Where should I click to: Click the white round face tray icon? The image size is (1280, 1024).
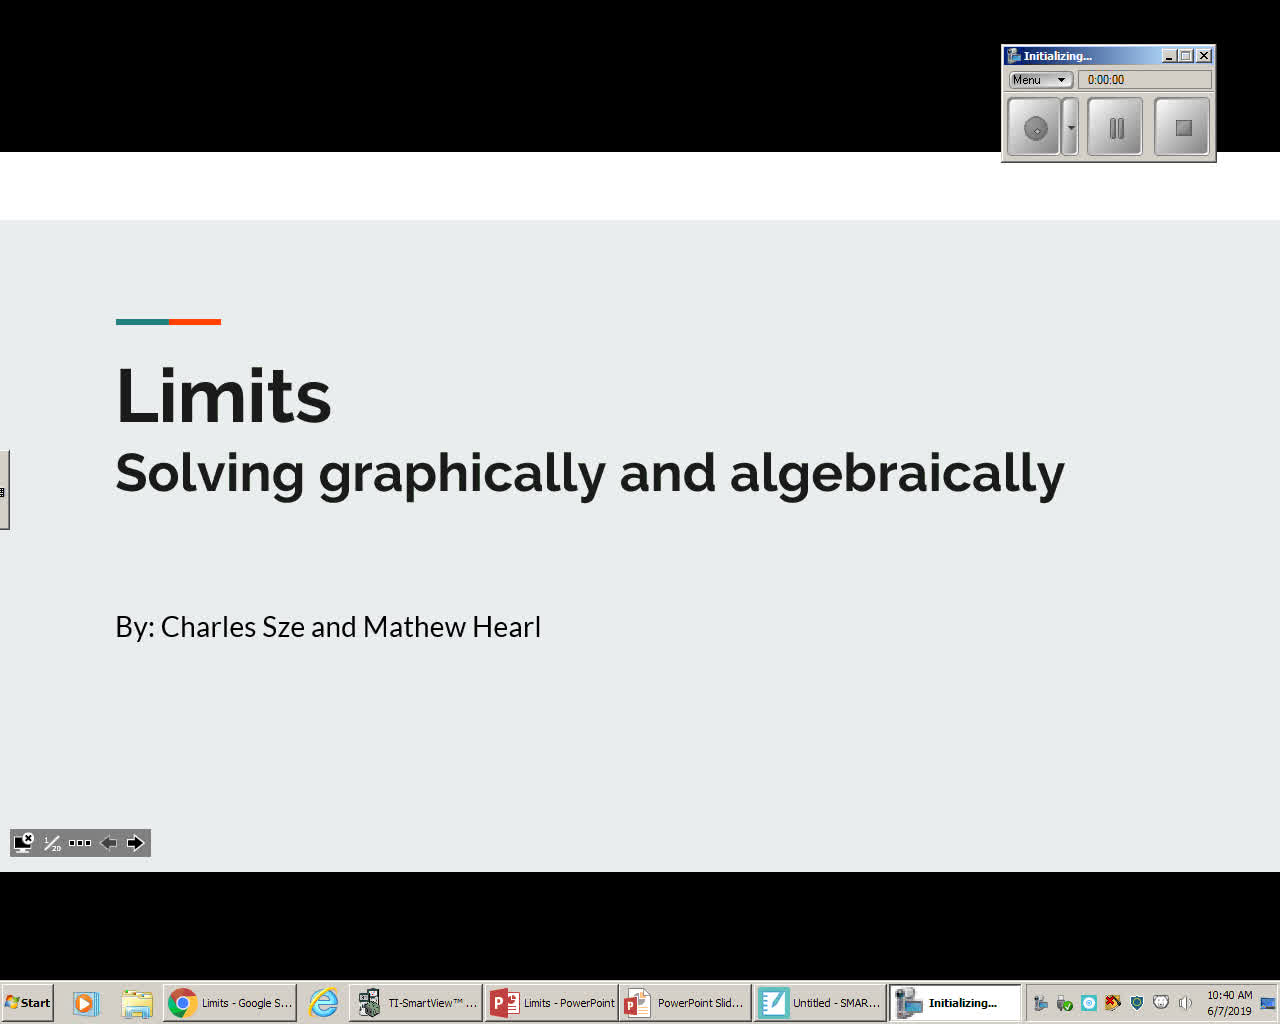[x=1161, y=1002]
